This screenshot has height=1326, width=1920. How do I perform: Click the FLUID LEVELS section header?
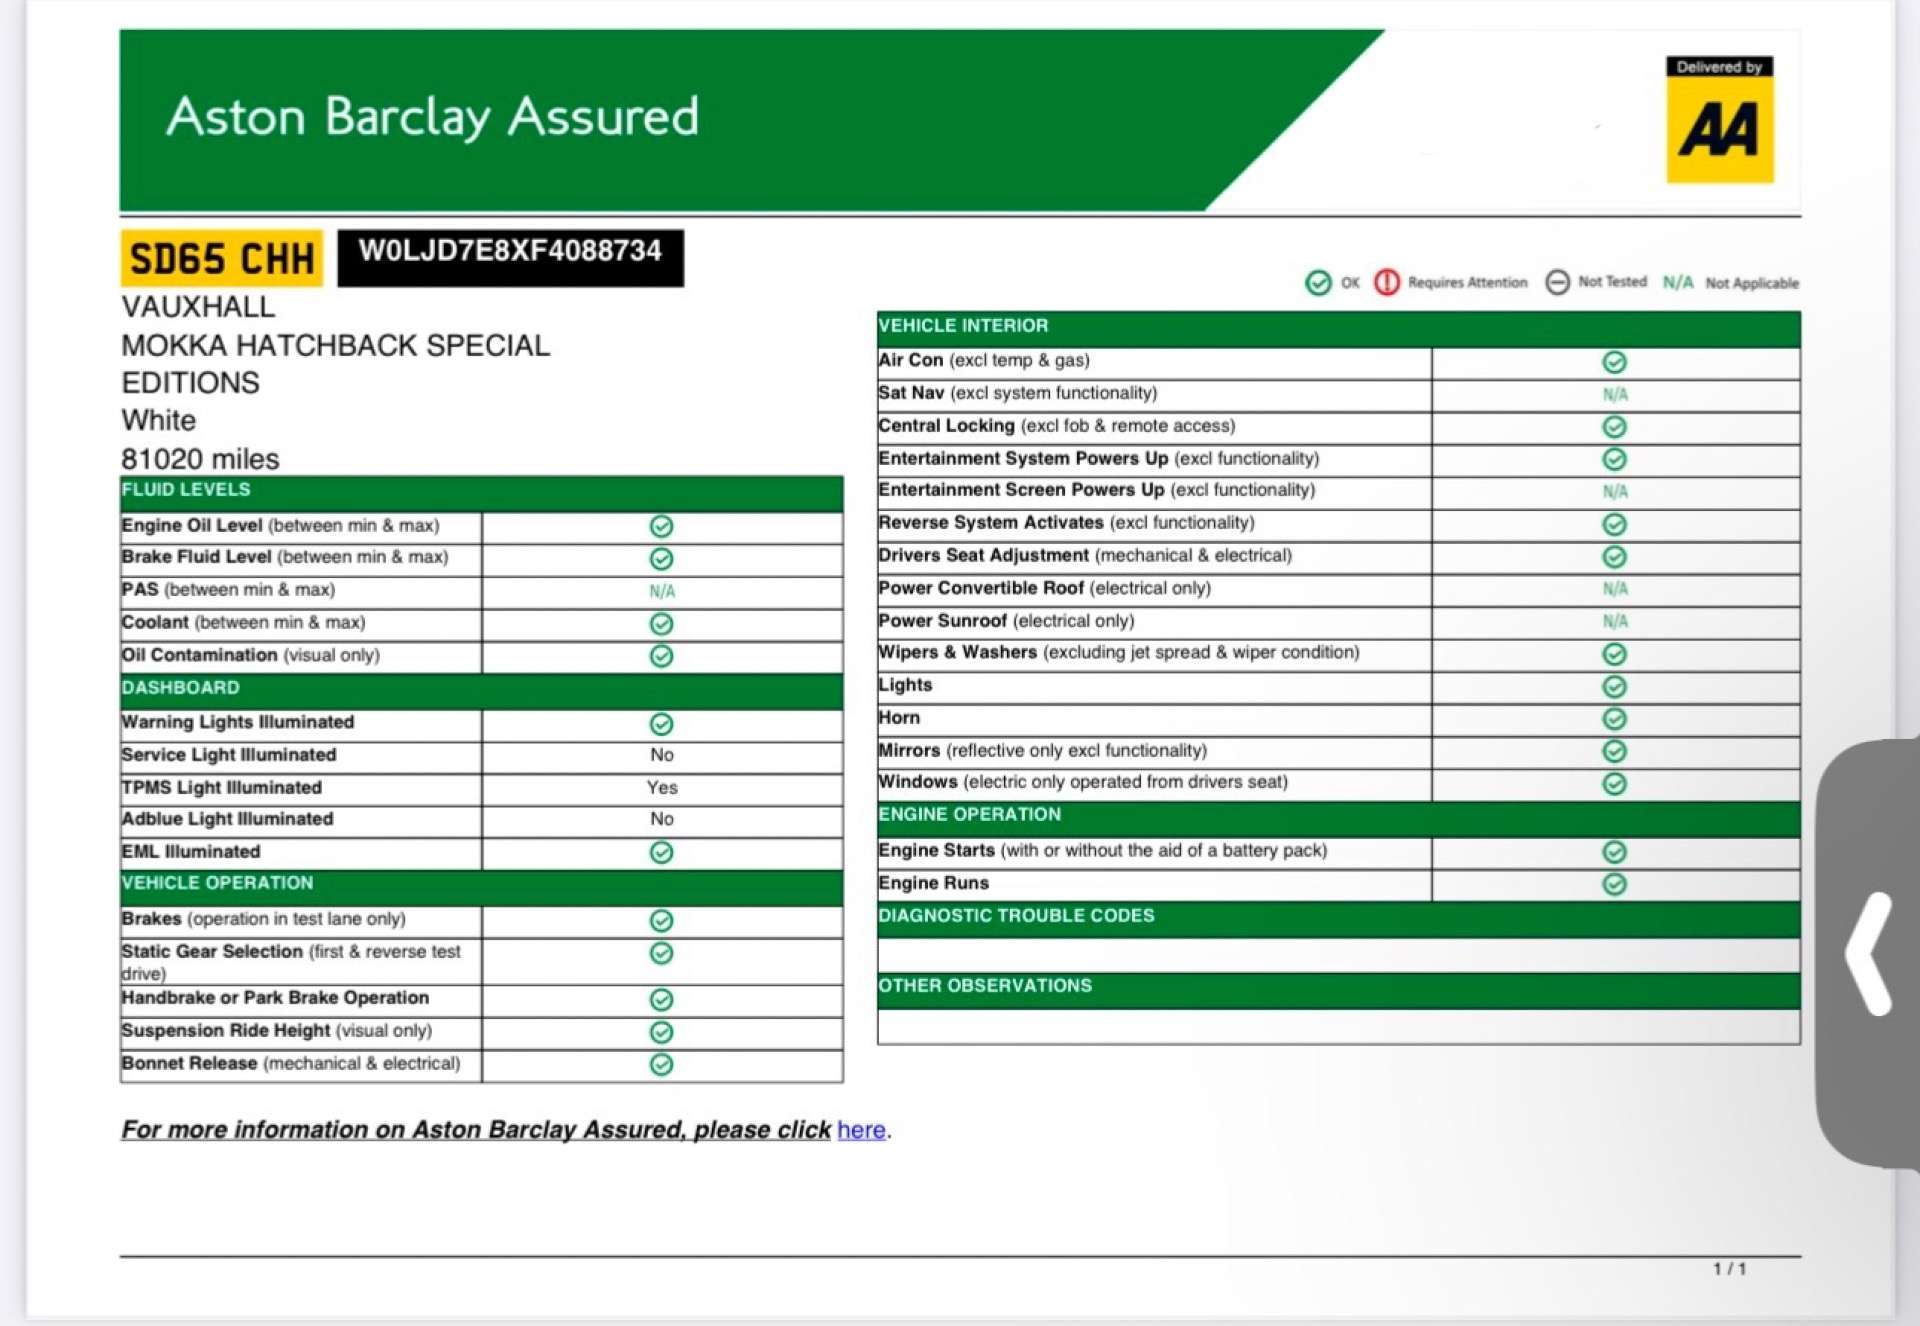point(481,493)
